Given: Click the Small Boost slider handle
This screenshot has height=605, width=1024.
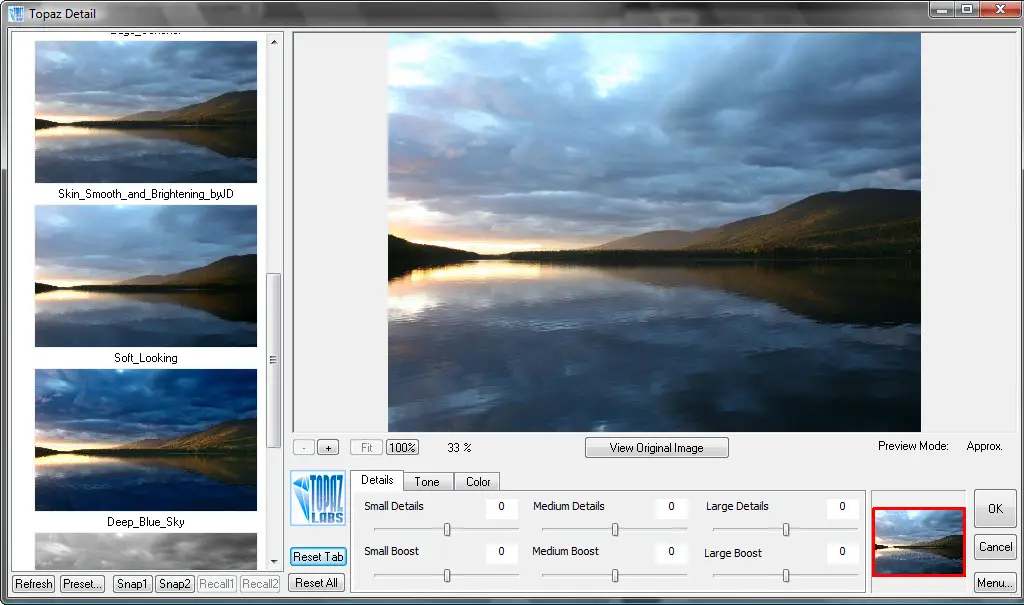Looking at the screenshot, I should (447, 575).
